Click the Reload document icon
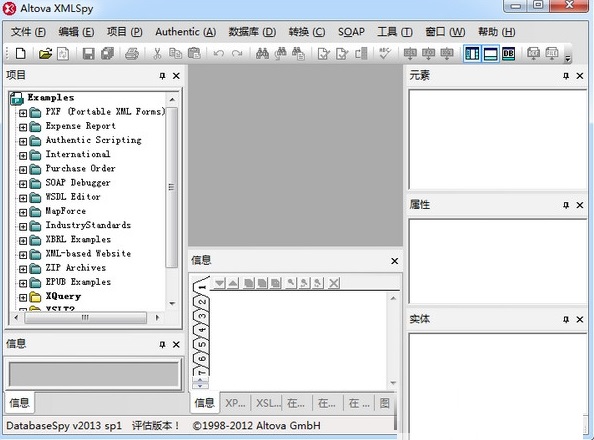Screen dimensions: 594x440 click(63, 53)
